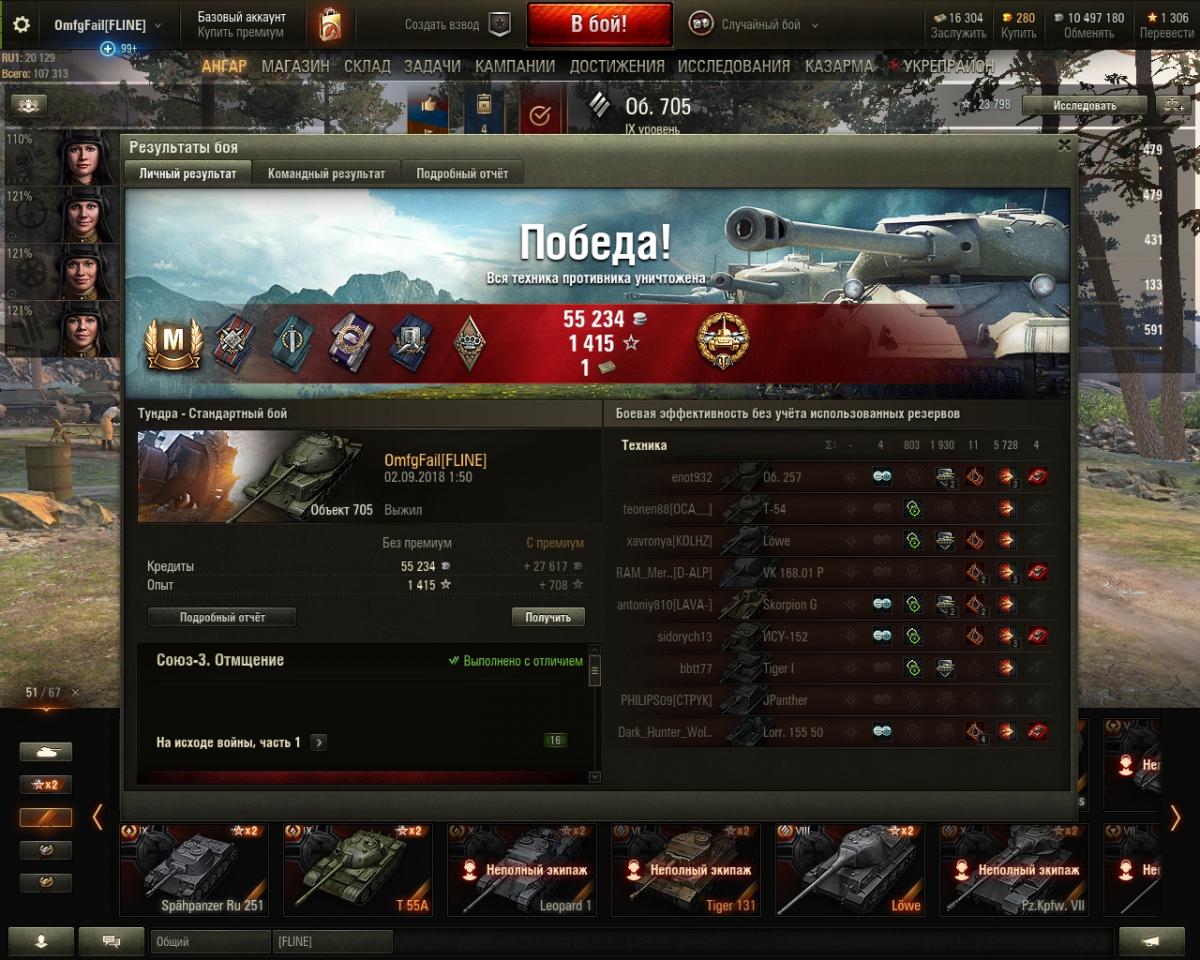Select the T 55A tank thumbnail

tap(358, 870)
